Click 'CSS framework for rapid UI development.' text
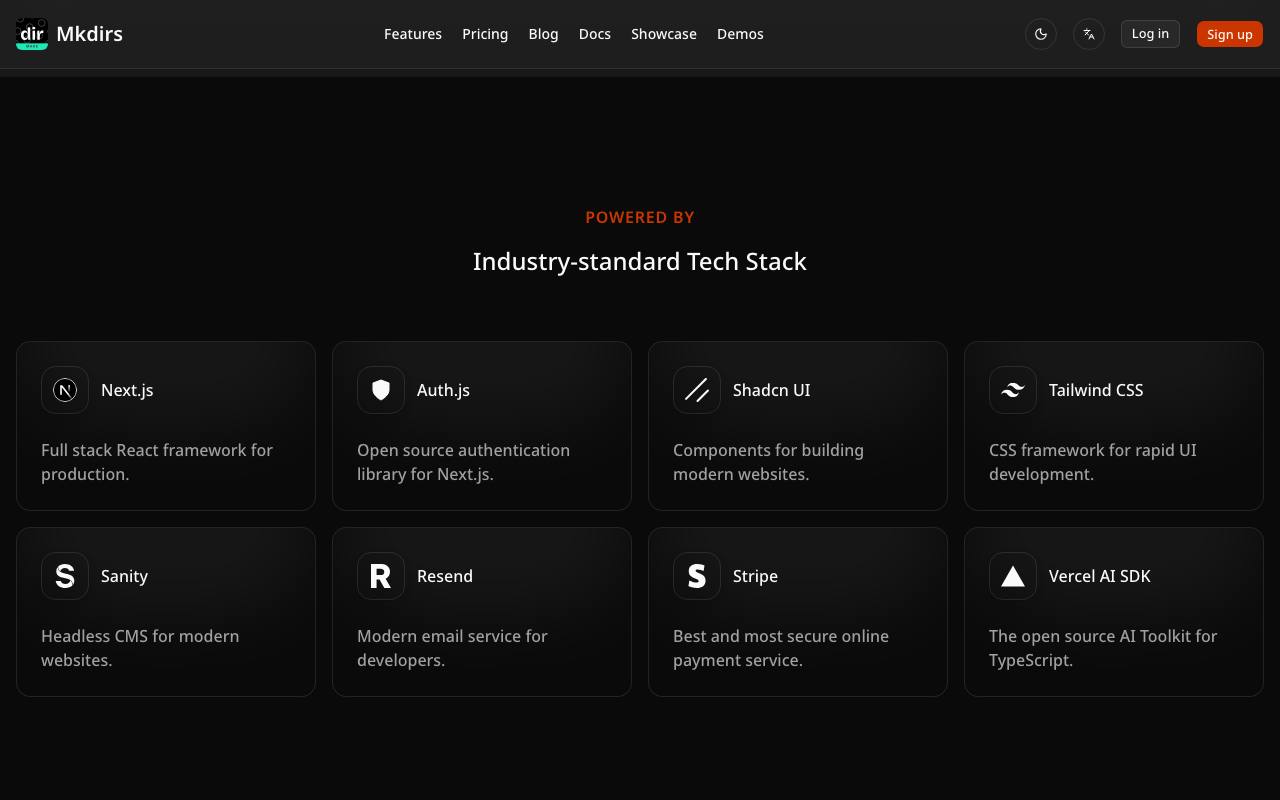 [1093, 462]
